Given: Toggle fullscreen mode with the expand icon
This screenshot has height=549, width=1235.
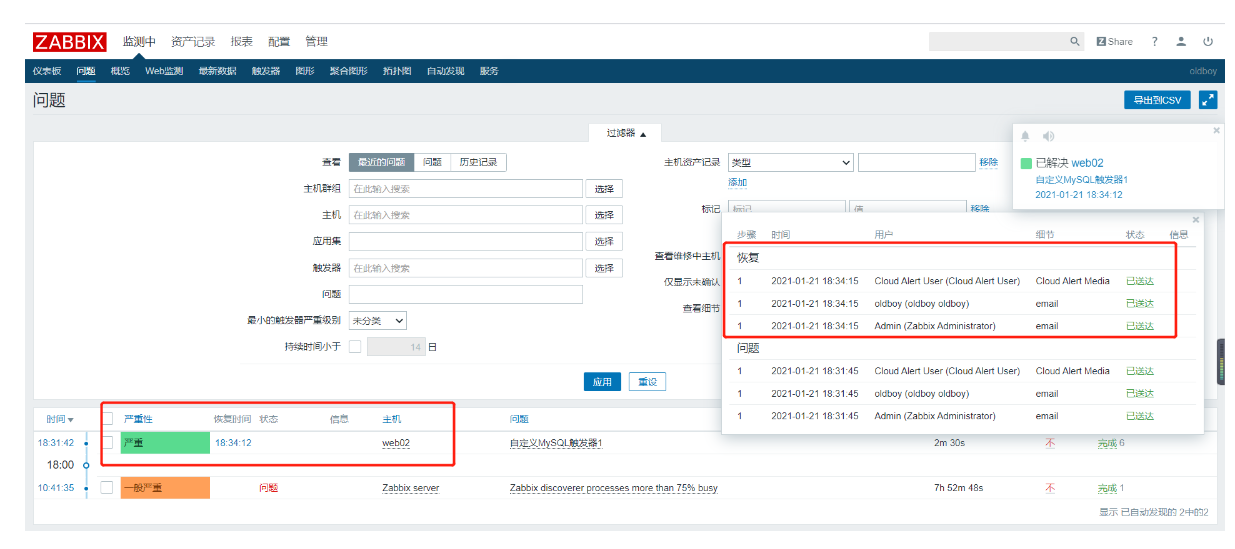Looking at the screenshot, I should pyautogui.click(x=1208, y=100).
